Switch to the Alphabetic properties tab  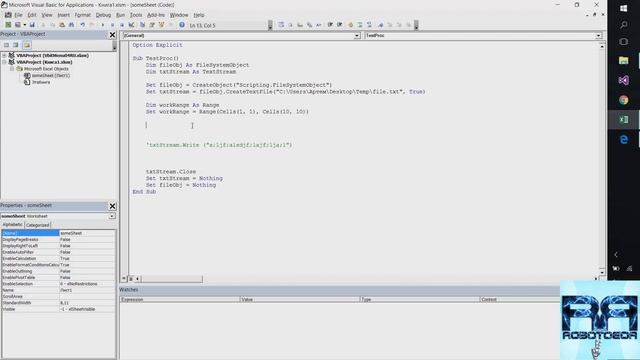pyautogui.click(x=12, y=224)
